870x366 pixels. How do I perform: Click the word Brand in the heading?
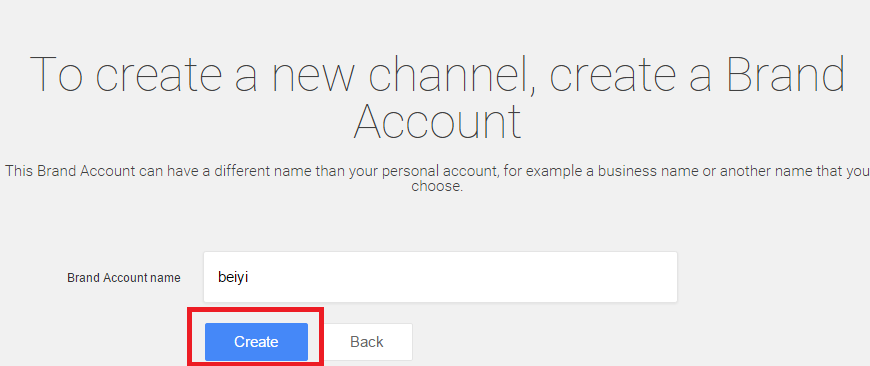point(786,74)
